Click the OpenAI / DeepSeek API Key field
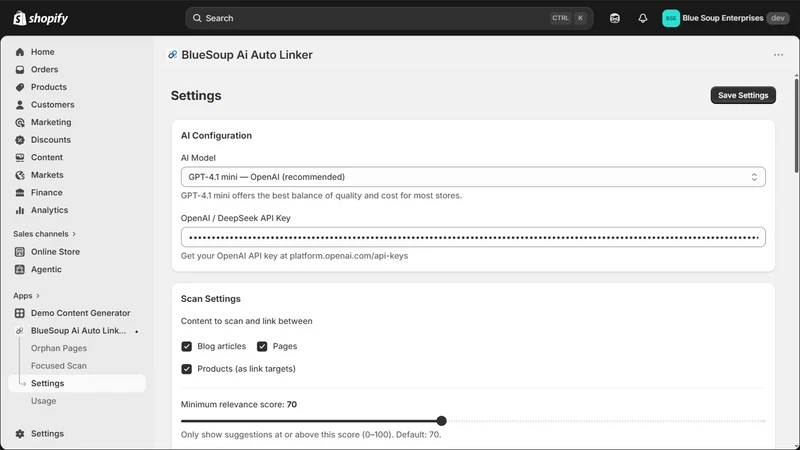 [473, 237]
